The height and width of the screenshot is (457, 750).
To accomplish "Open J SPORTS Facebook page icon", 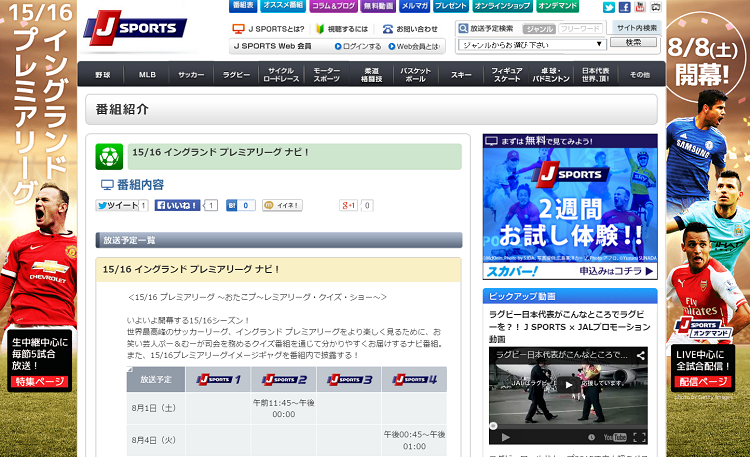I will (x=624, y=7).
